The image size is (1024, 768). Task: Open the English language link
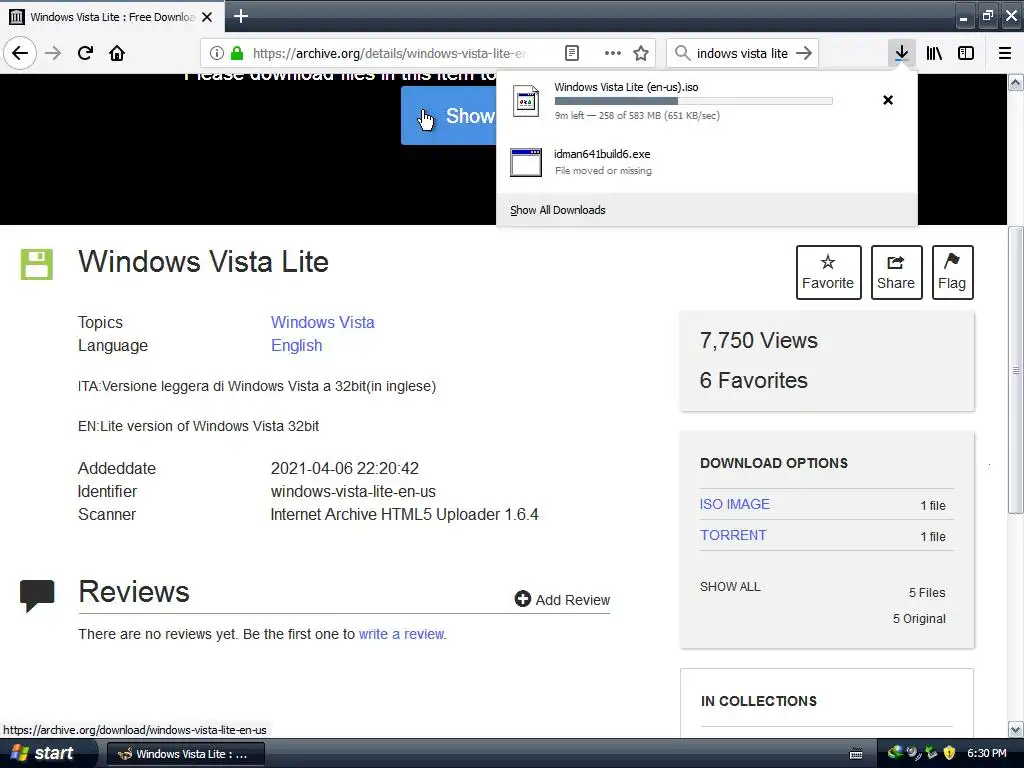(296, 345)
